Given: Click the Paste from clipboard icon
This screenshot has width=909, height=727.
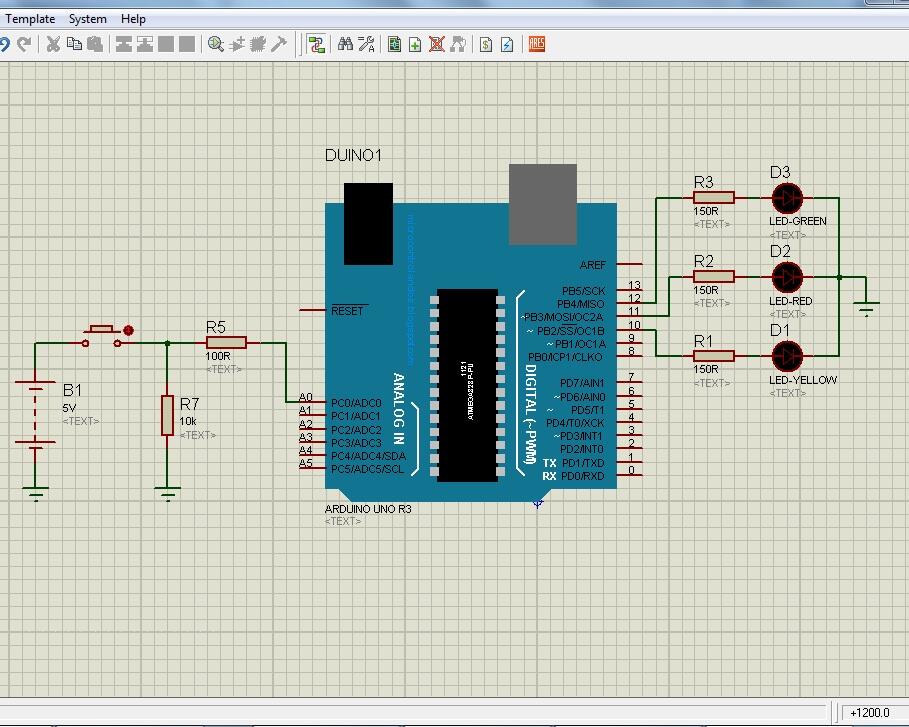Looking at the screenshot, I should tap(94, 44).
